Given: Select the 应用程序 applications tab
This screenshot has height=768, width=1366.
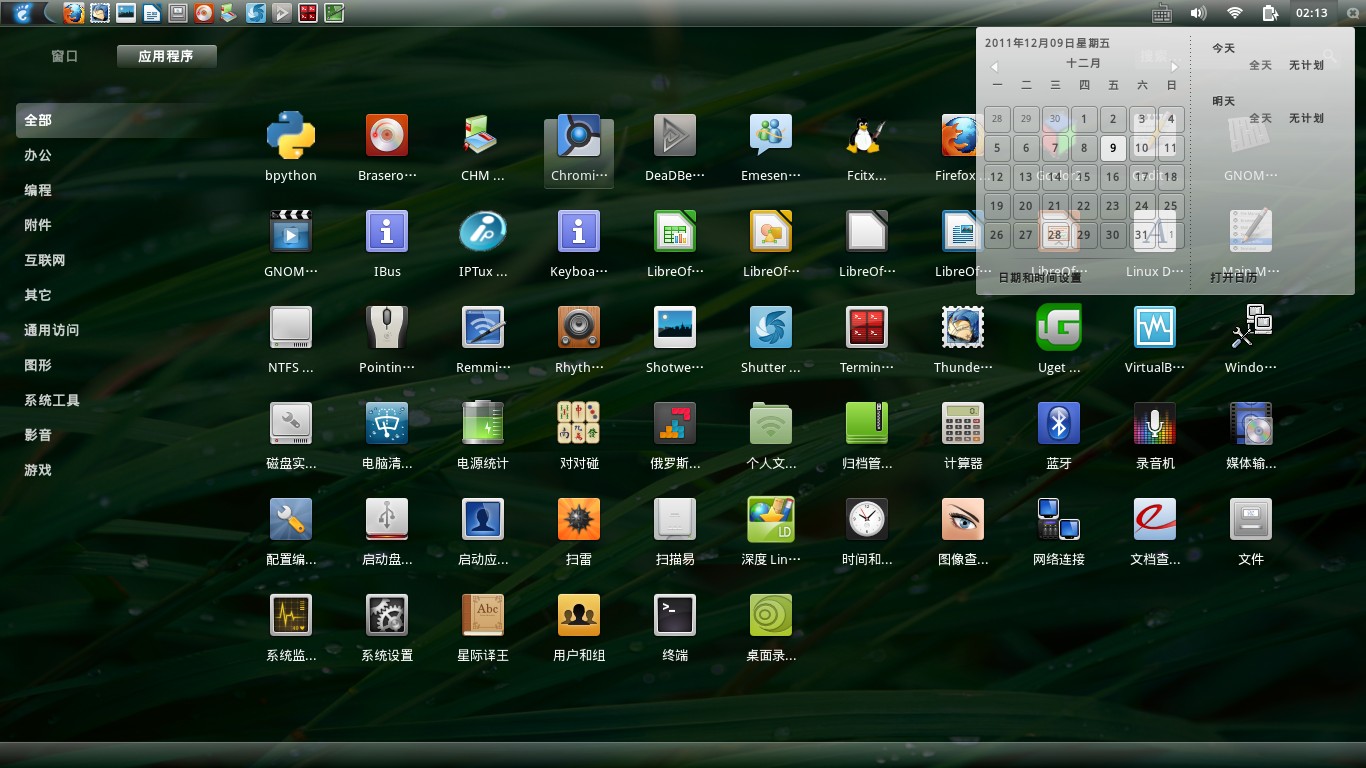Looking at the screenshot, I should point(166,56).
